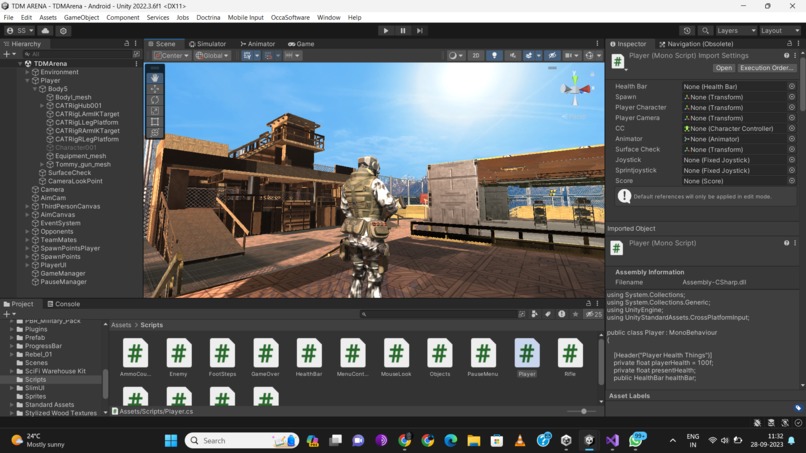Switch to the Console tab
This screenshot has height=453, width=806.
pos(64,304)
